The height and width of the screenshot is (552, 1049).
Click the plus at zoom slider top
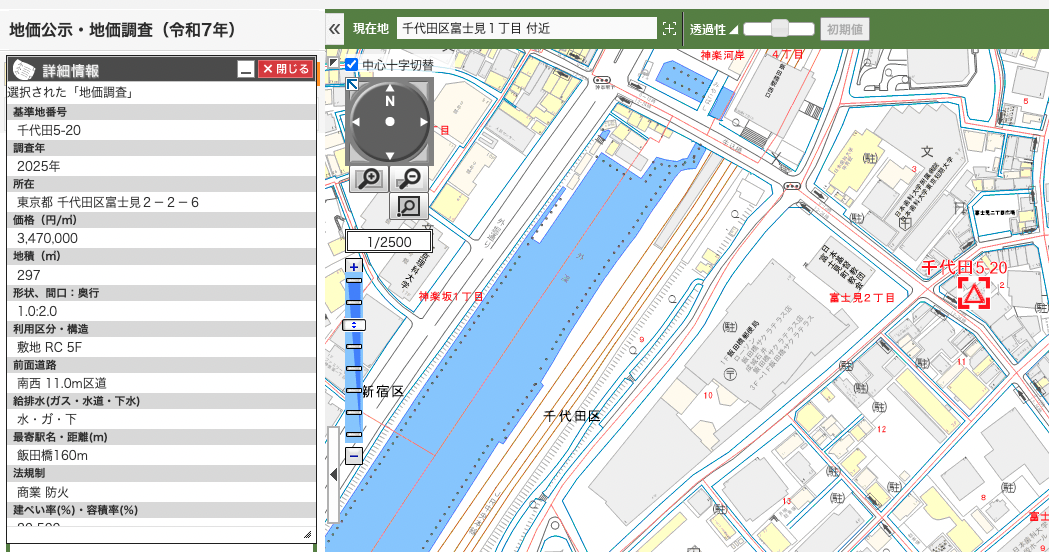click(353, 267)
